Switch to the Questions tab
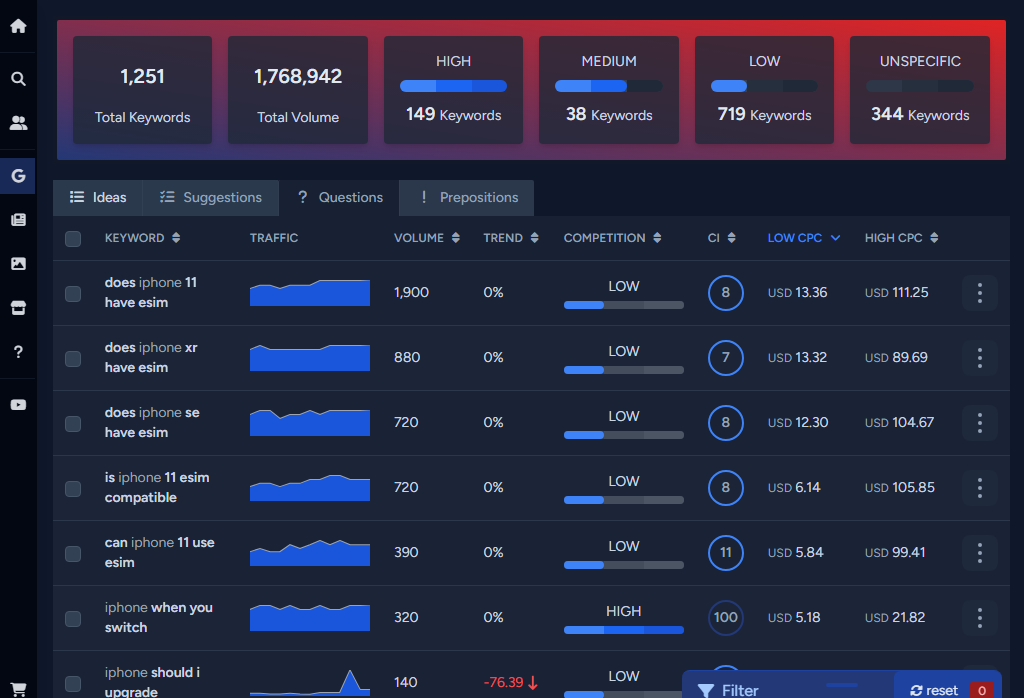The width and height of the screenshot is (1024, 698). 340,197
